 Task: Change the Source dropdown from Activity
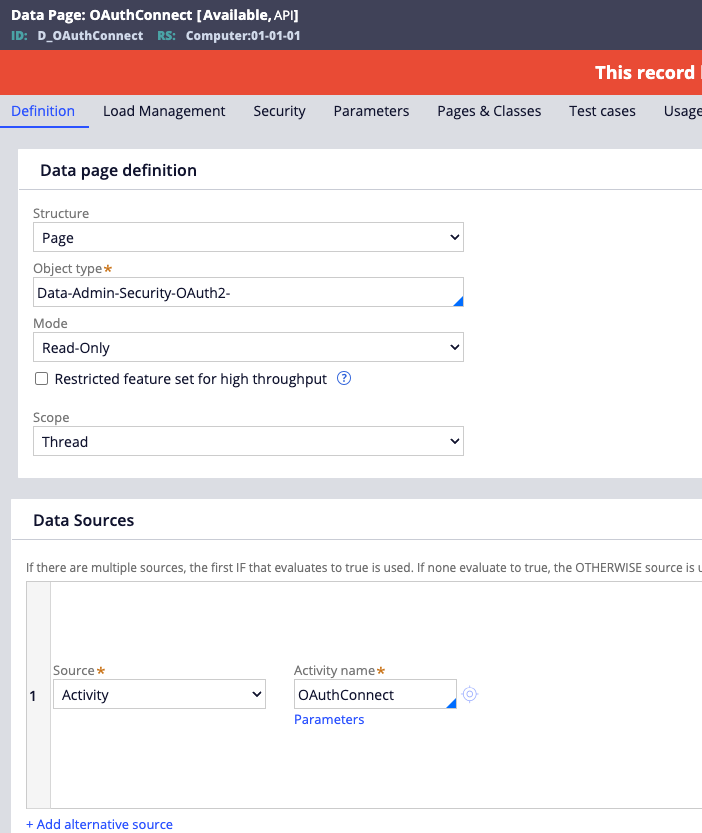159,694
